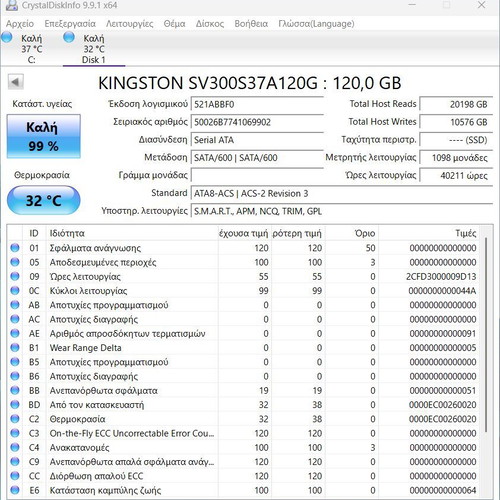
Task: Open the Αρχείο menu
Action: click(20, 24)
